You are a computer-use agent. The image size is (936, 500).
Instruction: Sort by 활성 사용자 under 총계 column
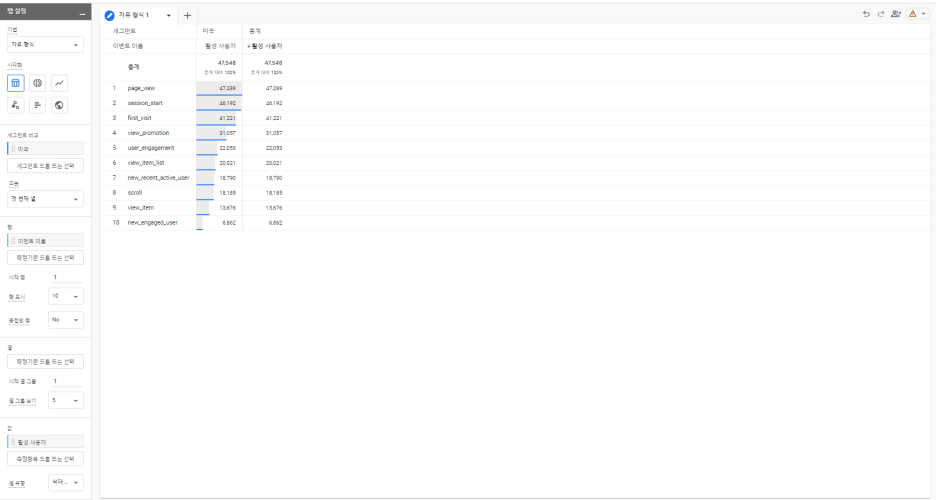coord(265,46)
